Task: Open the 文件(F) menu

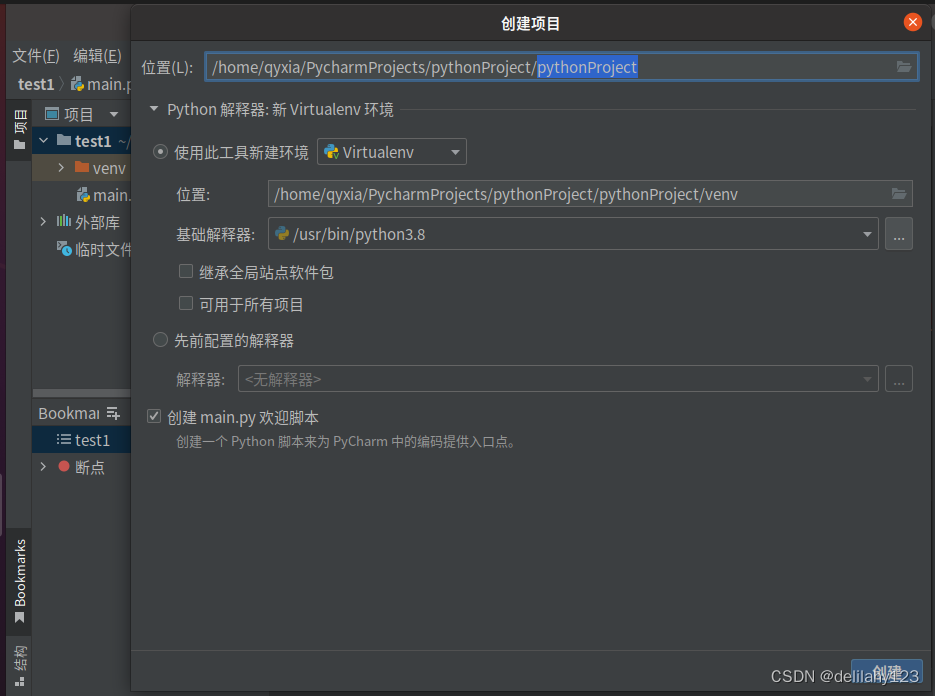Action: (x=36, y=56)
